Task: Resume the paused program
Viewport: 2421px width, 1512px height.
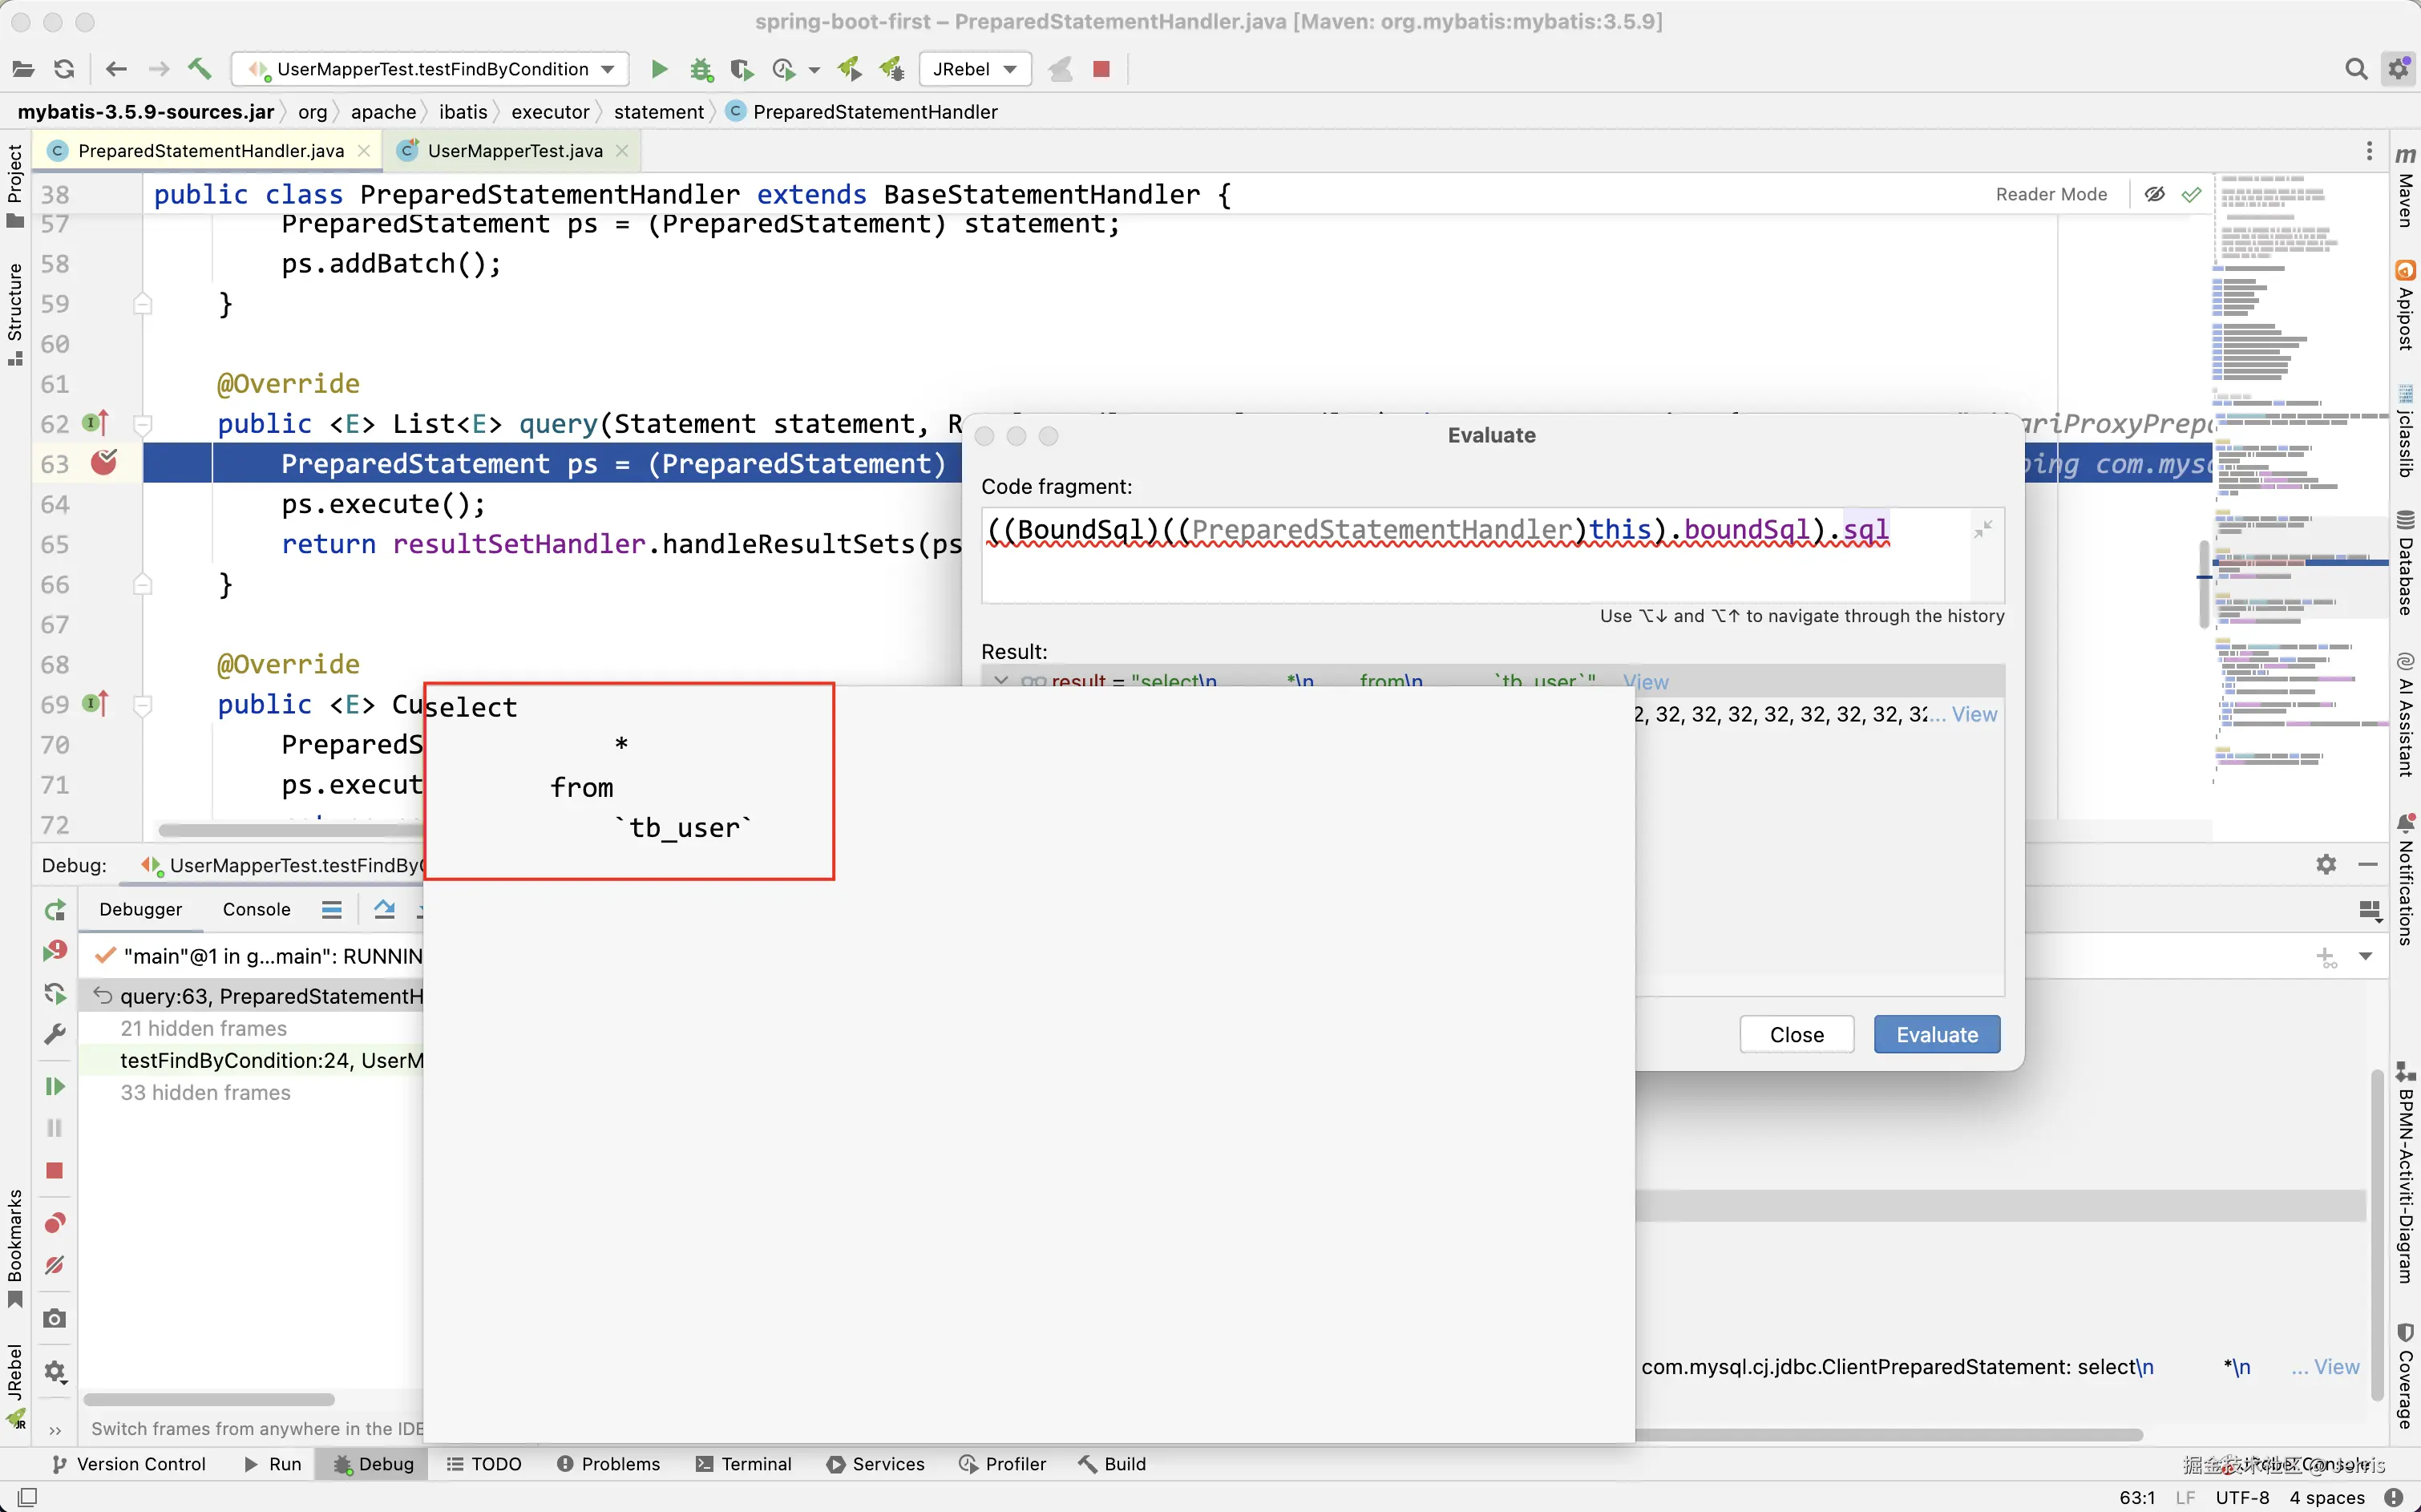Action: (x=55, y=1086)
